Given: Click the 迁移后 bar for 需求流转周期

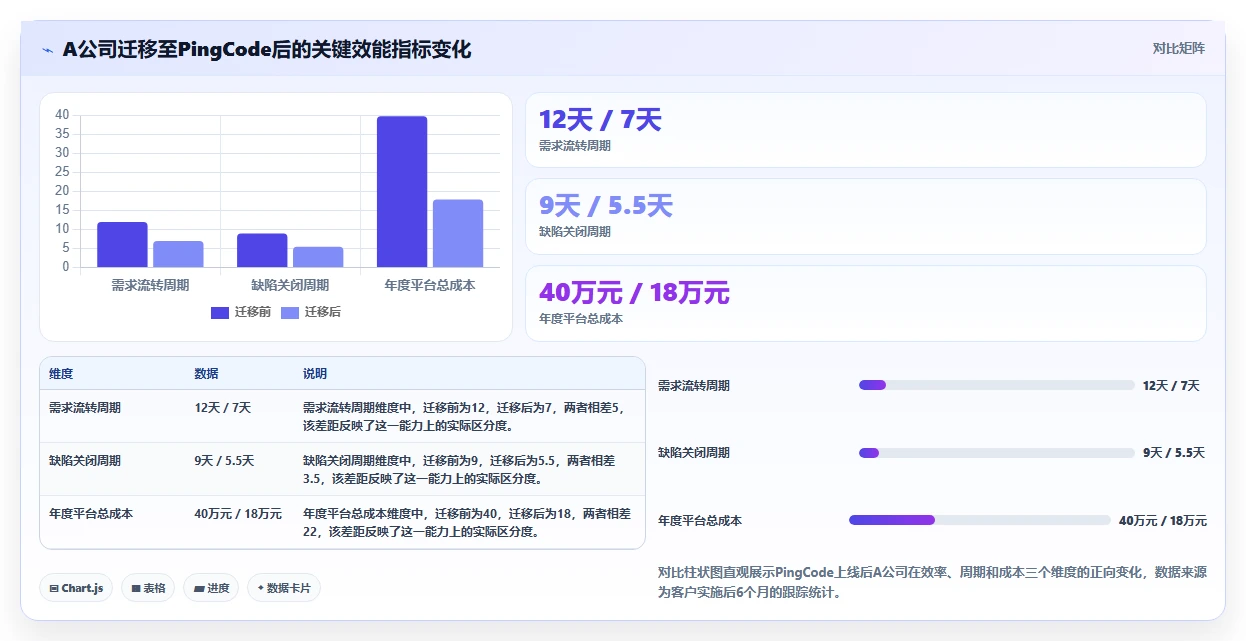Looking at the screenshot, I should (178, 254).
